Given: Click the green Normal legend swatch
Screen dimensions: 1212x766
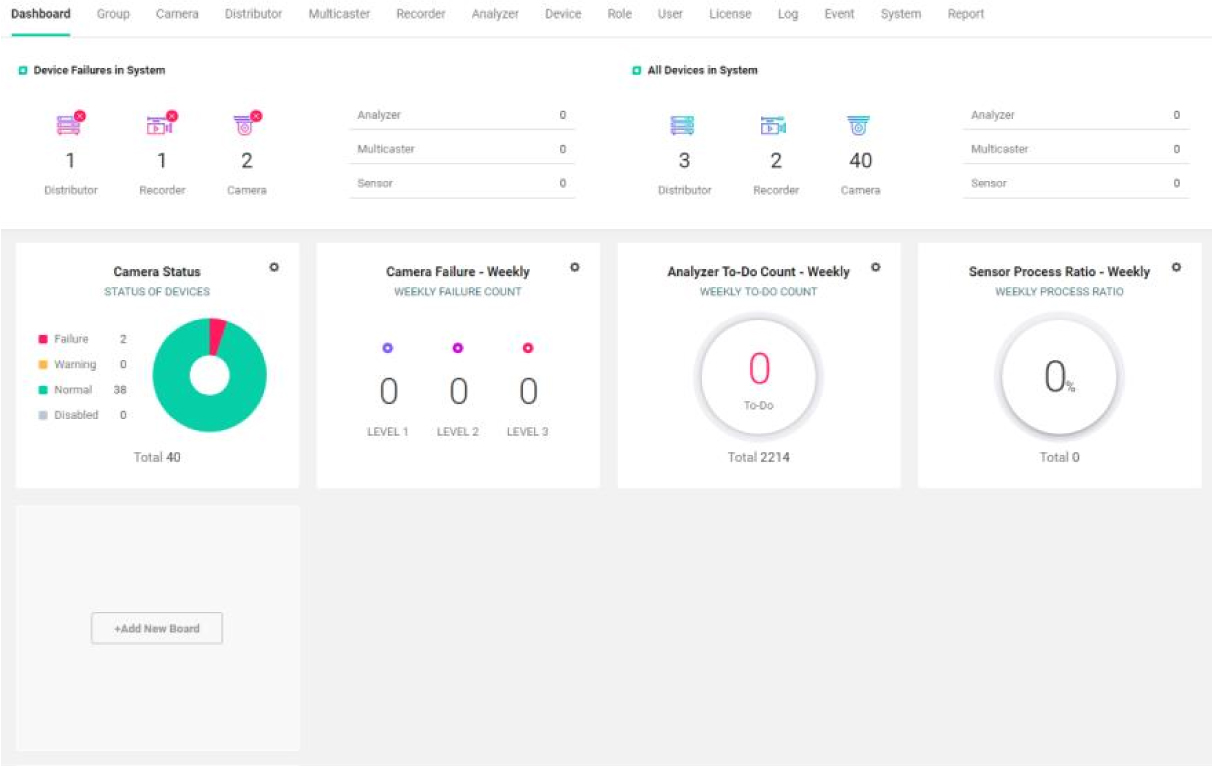Looking at the screenshot, I should (43, 390).
